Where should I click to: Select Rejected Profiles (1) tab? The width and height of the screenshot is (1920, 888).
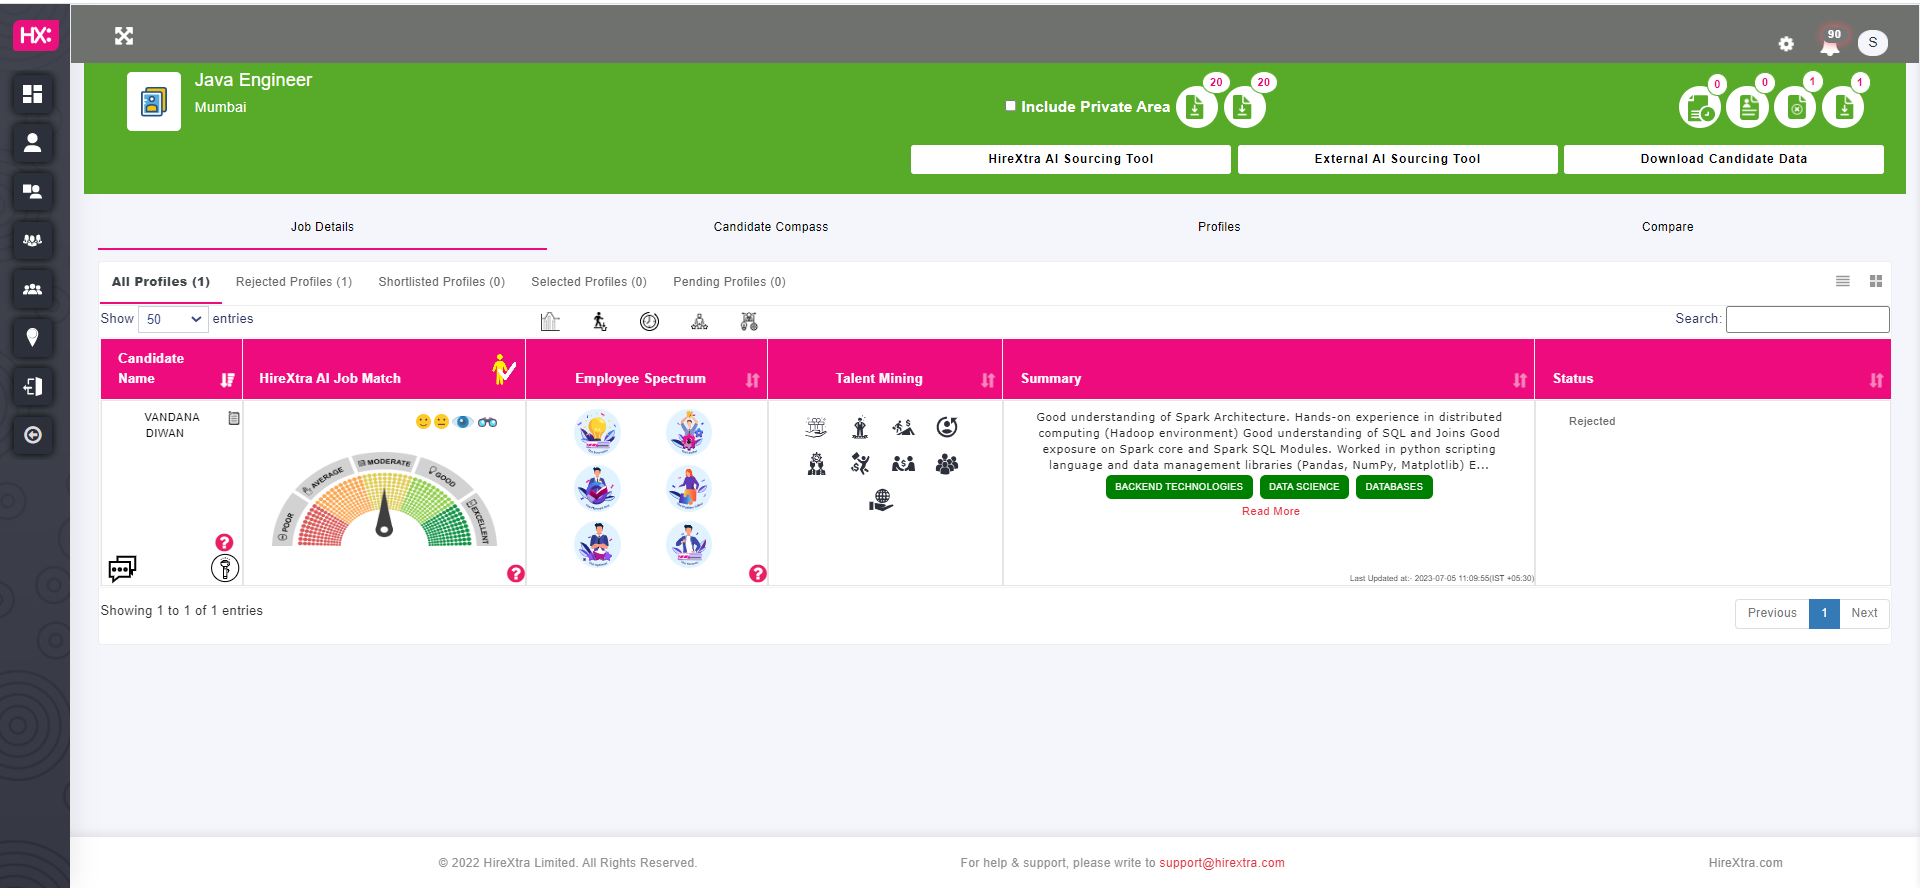294,282
